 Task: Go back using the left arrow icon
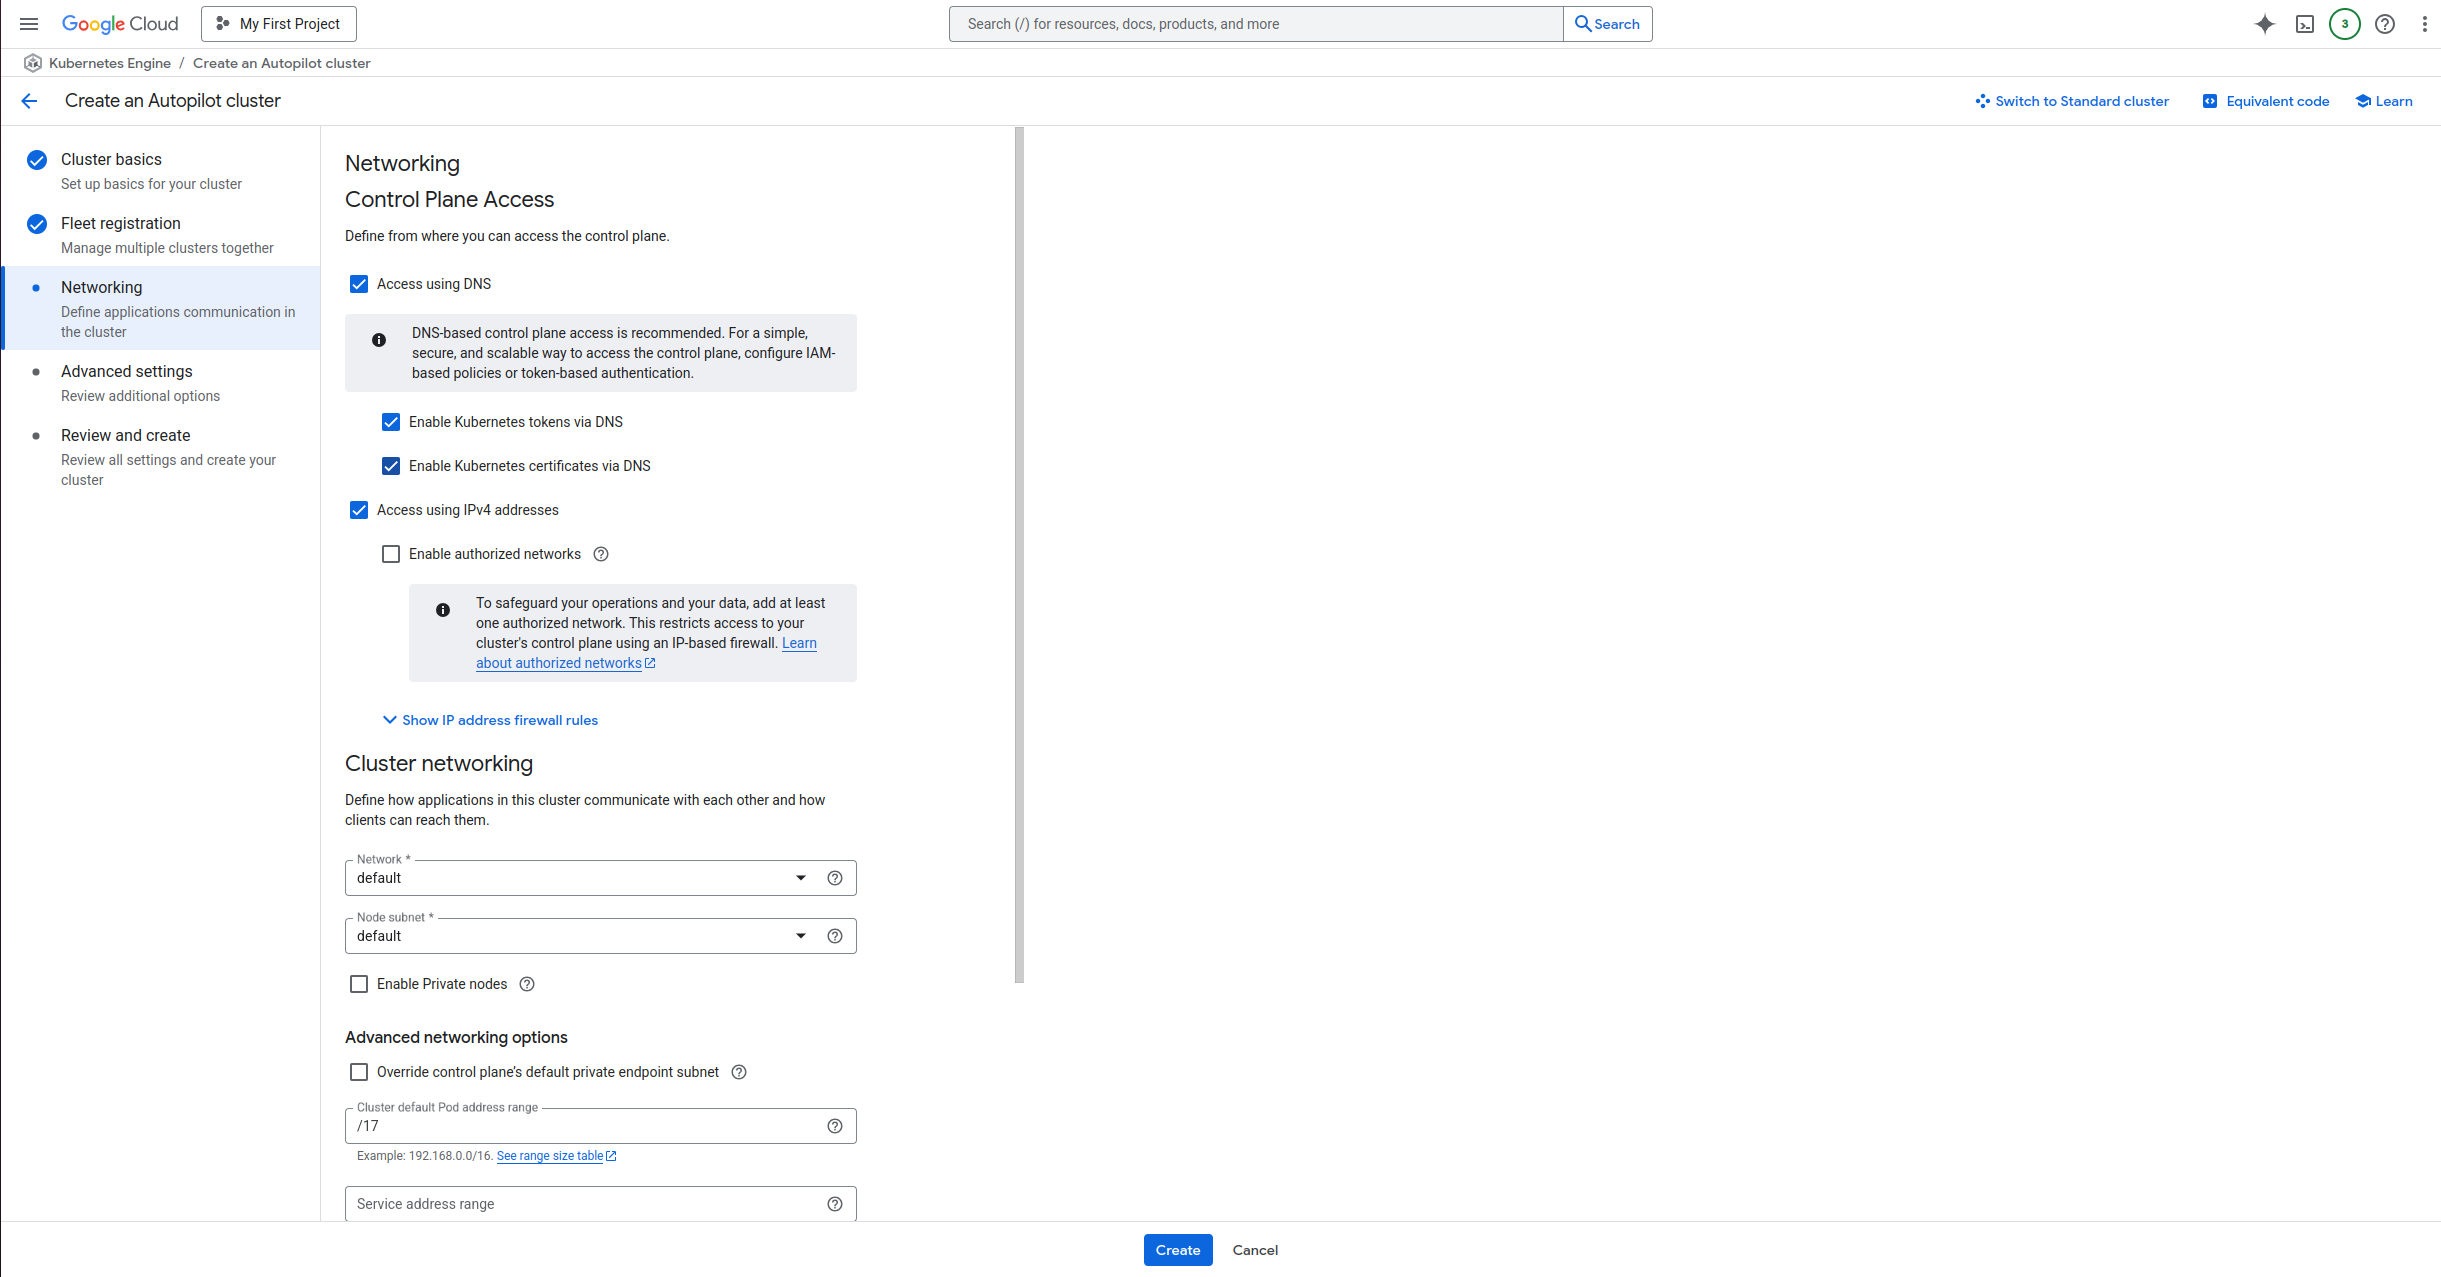click(29, 101)
